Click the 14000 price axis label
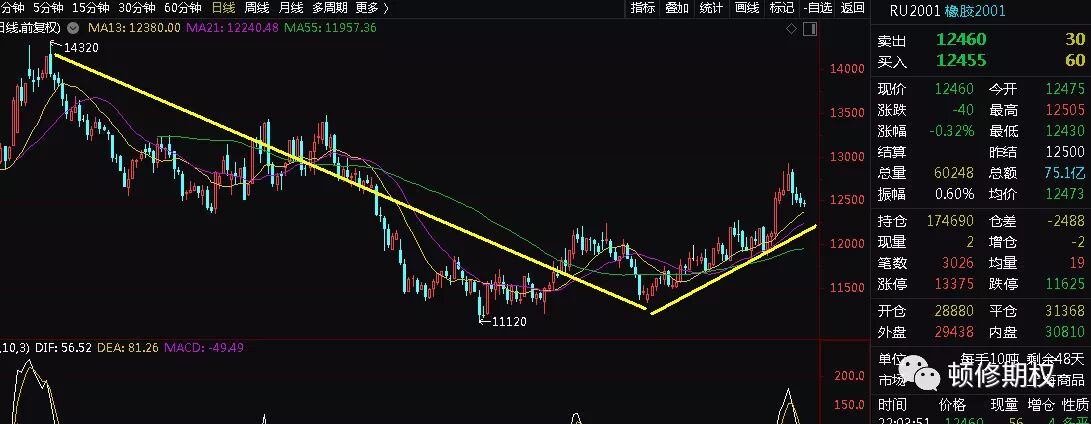The height and width of the screenshot is (424, 1091). [x=847, y=69]
